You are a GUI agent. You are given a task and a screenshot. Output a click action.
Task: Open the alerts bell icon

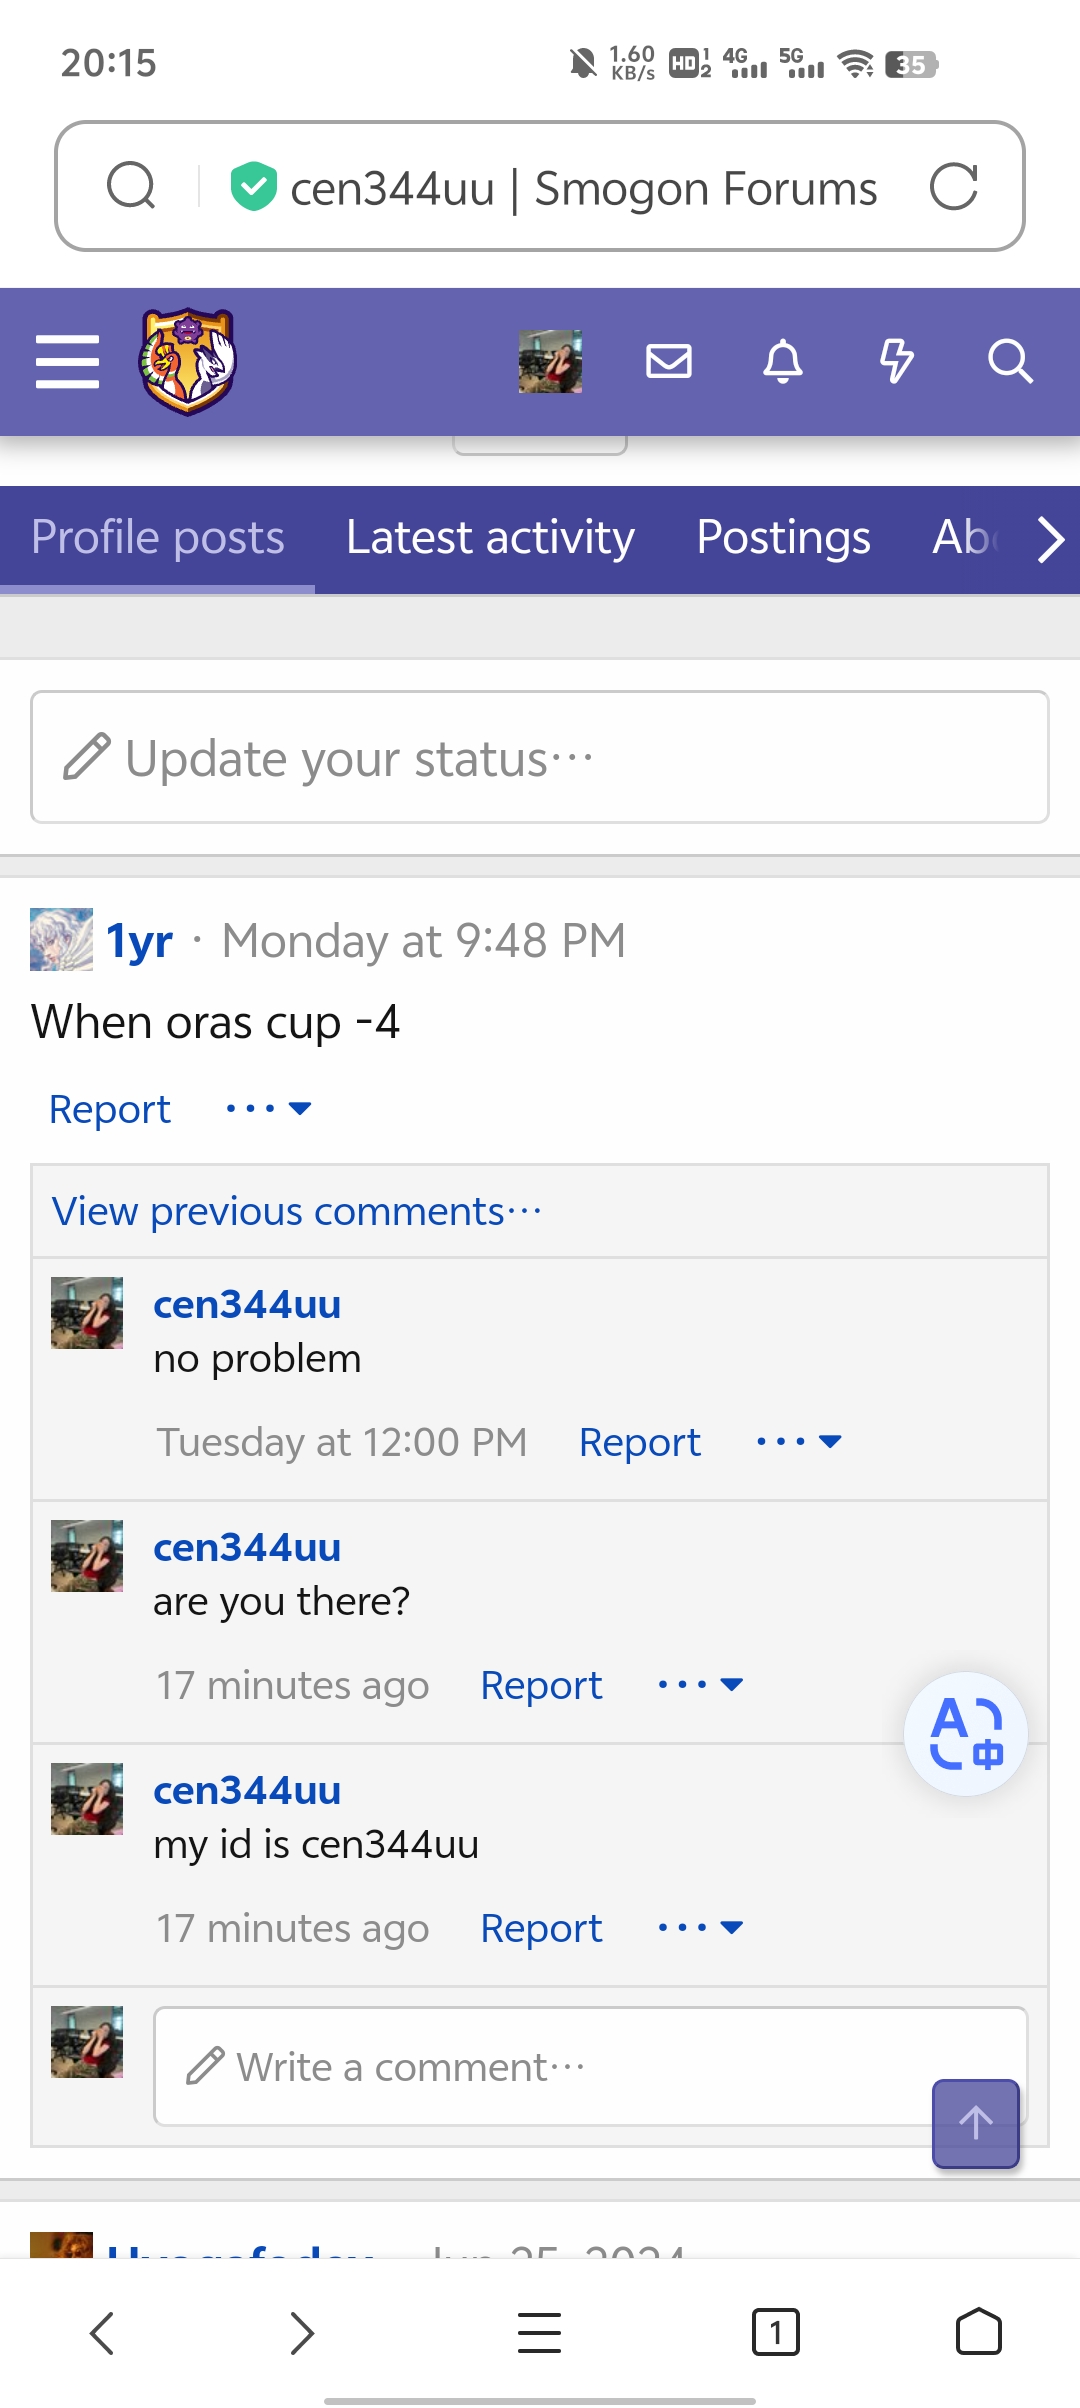tap(783, 361)
